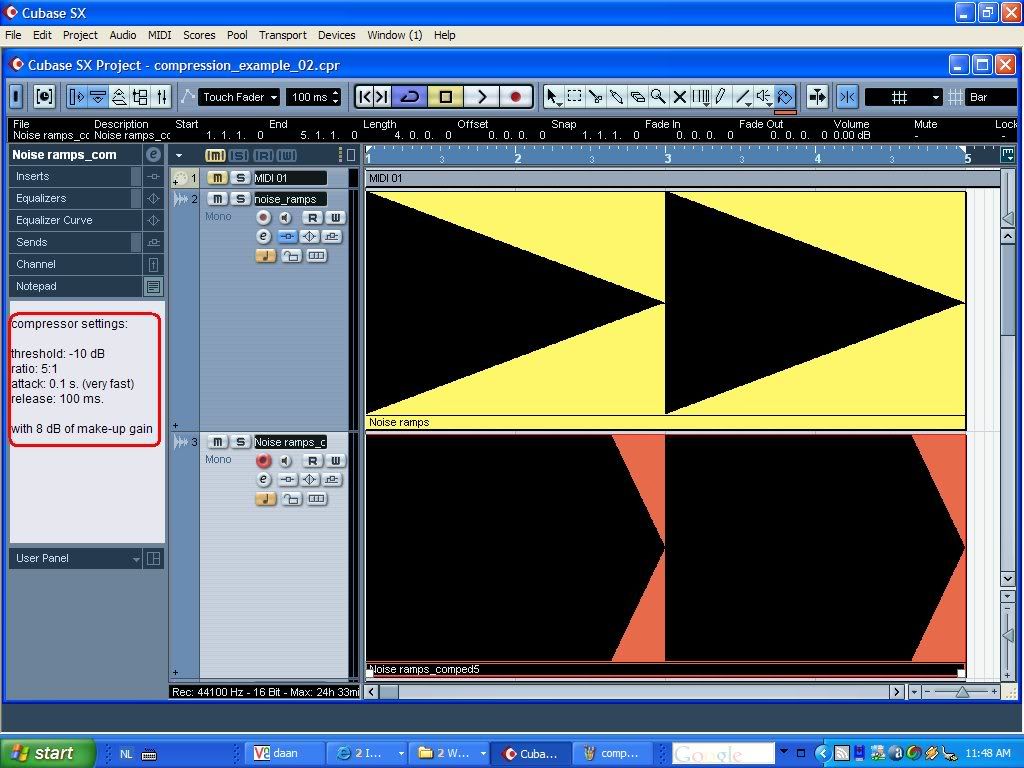Screen dimensions: 1024x768
Task: Mute the MIDI 01 track
Action: (x=217, y=178)
